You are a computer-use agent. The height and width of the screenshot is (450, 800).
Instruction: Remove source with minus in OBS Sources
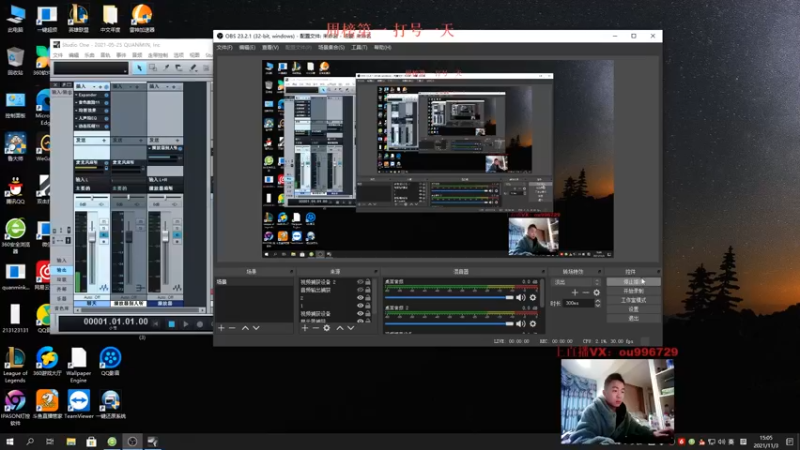pyautogui.click(x=315, y=328)
